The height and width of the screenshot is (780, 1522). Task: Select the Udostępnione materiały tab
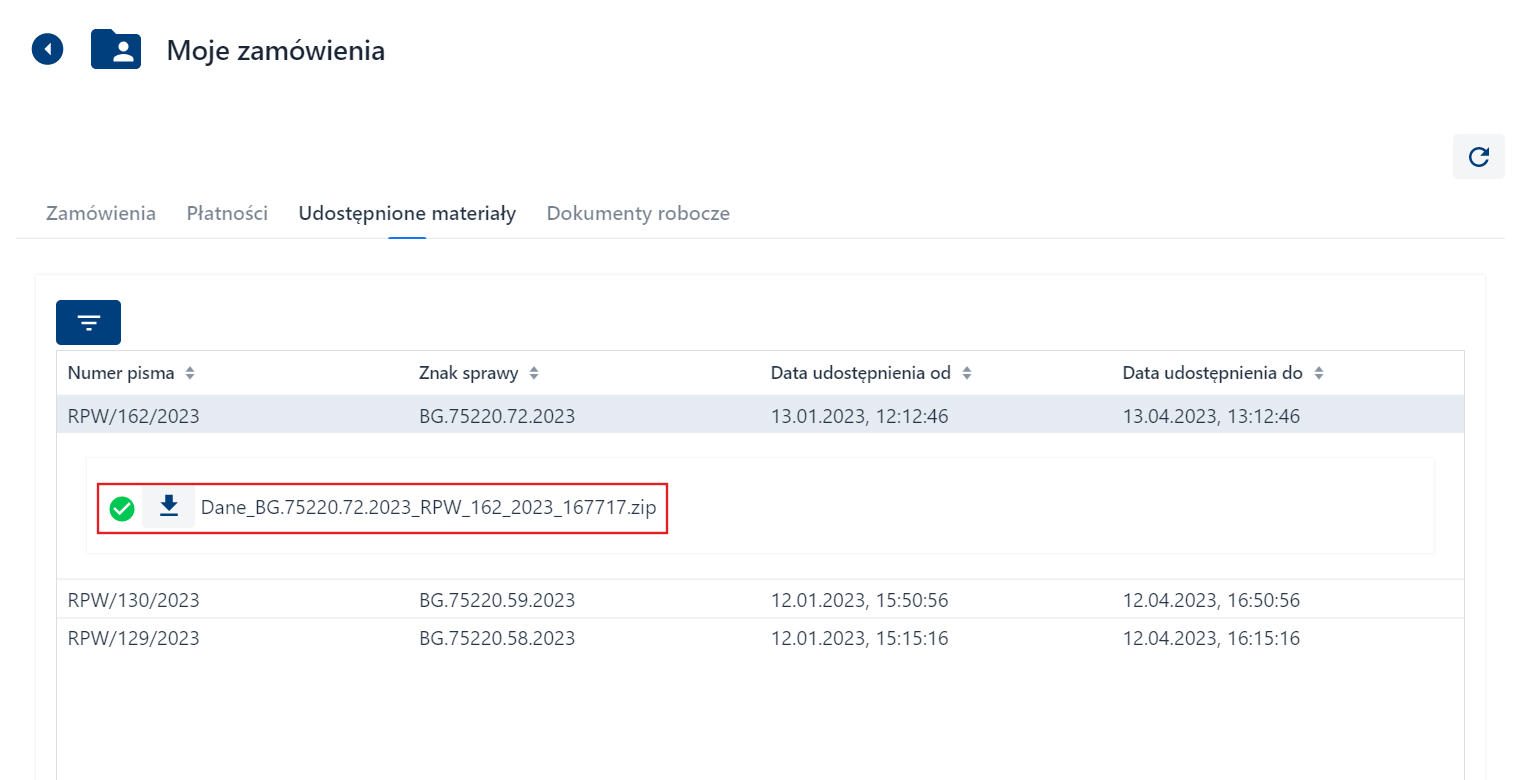pyautogui.click(x=407, y=213)
